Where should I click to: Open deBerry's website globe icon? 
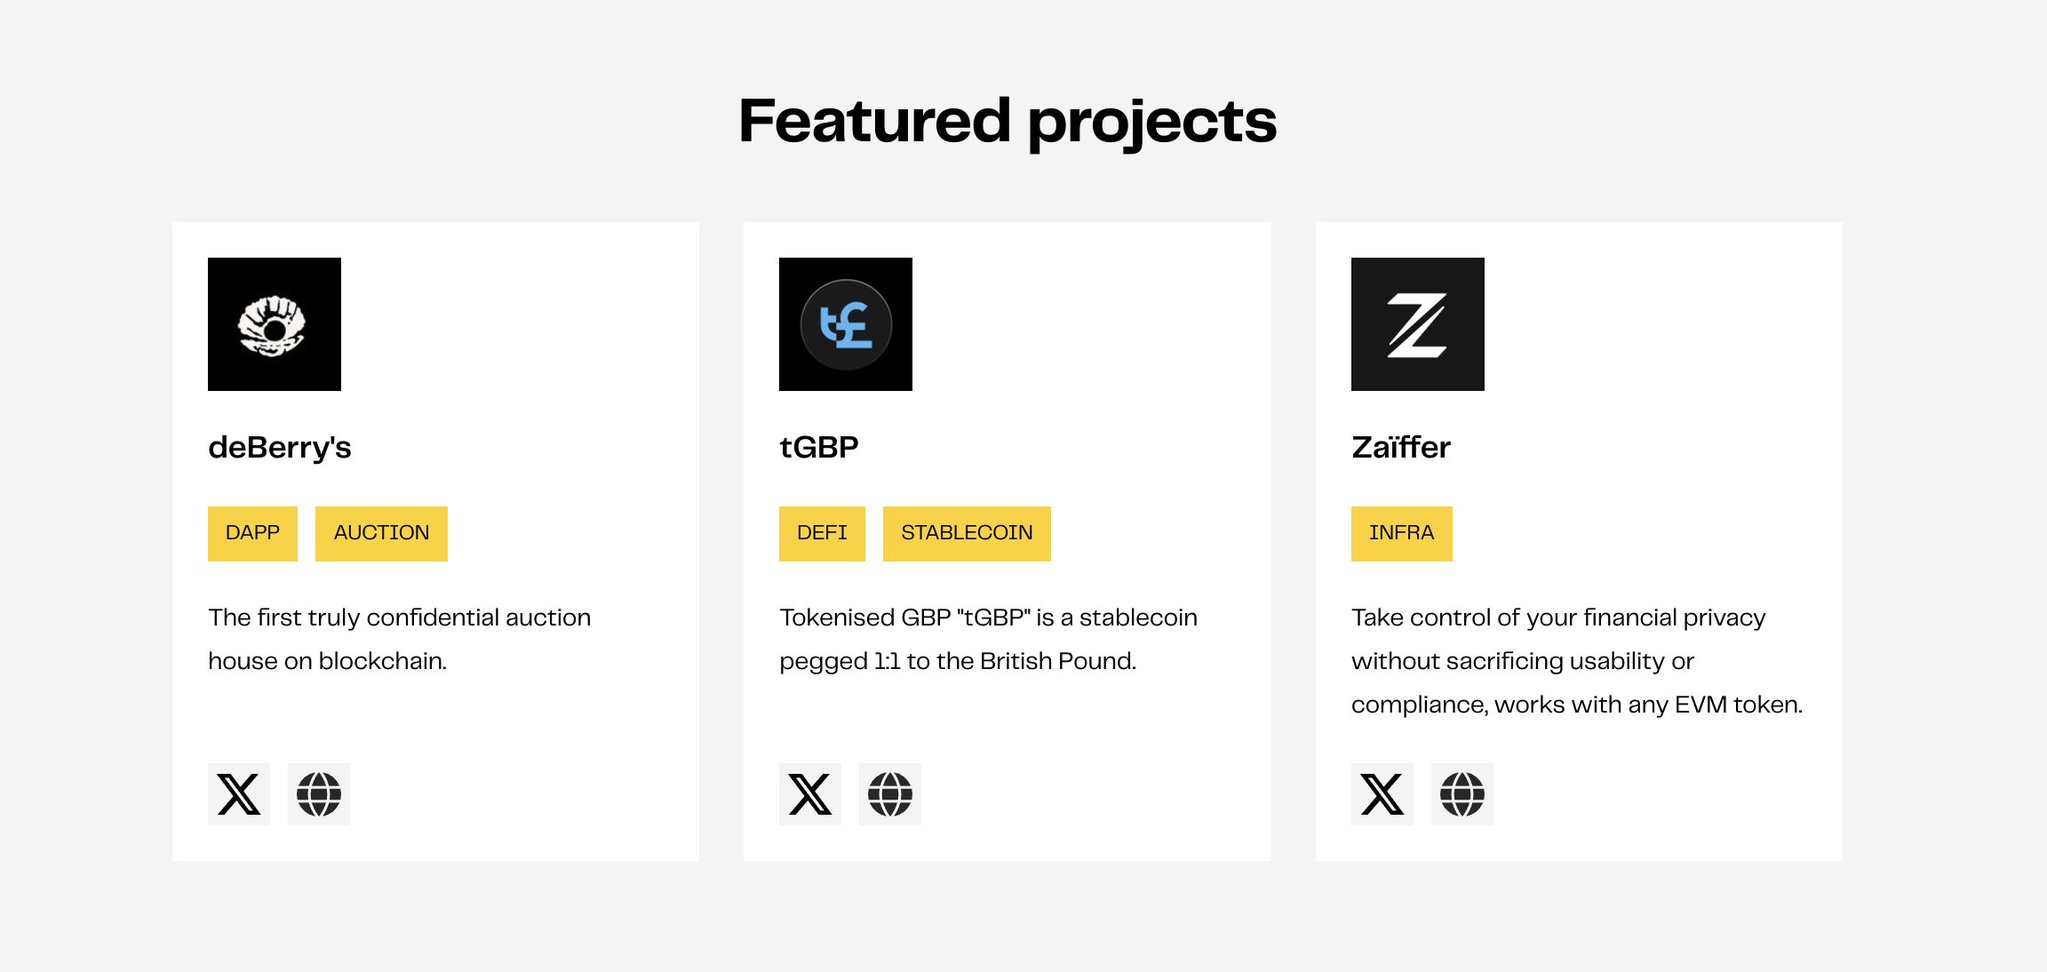pos(319,794)
